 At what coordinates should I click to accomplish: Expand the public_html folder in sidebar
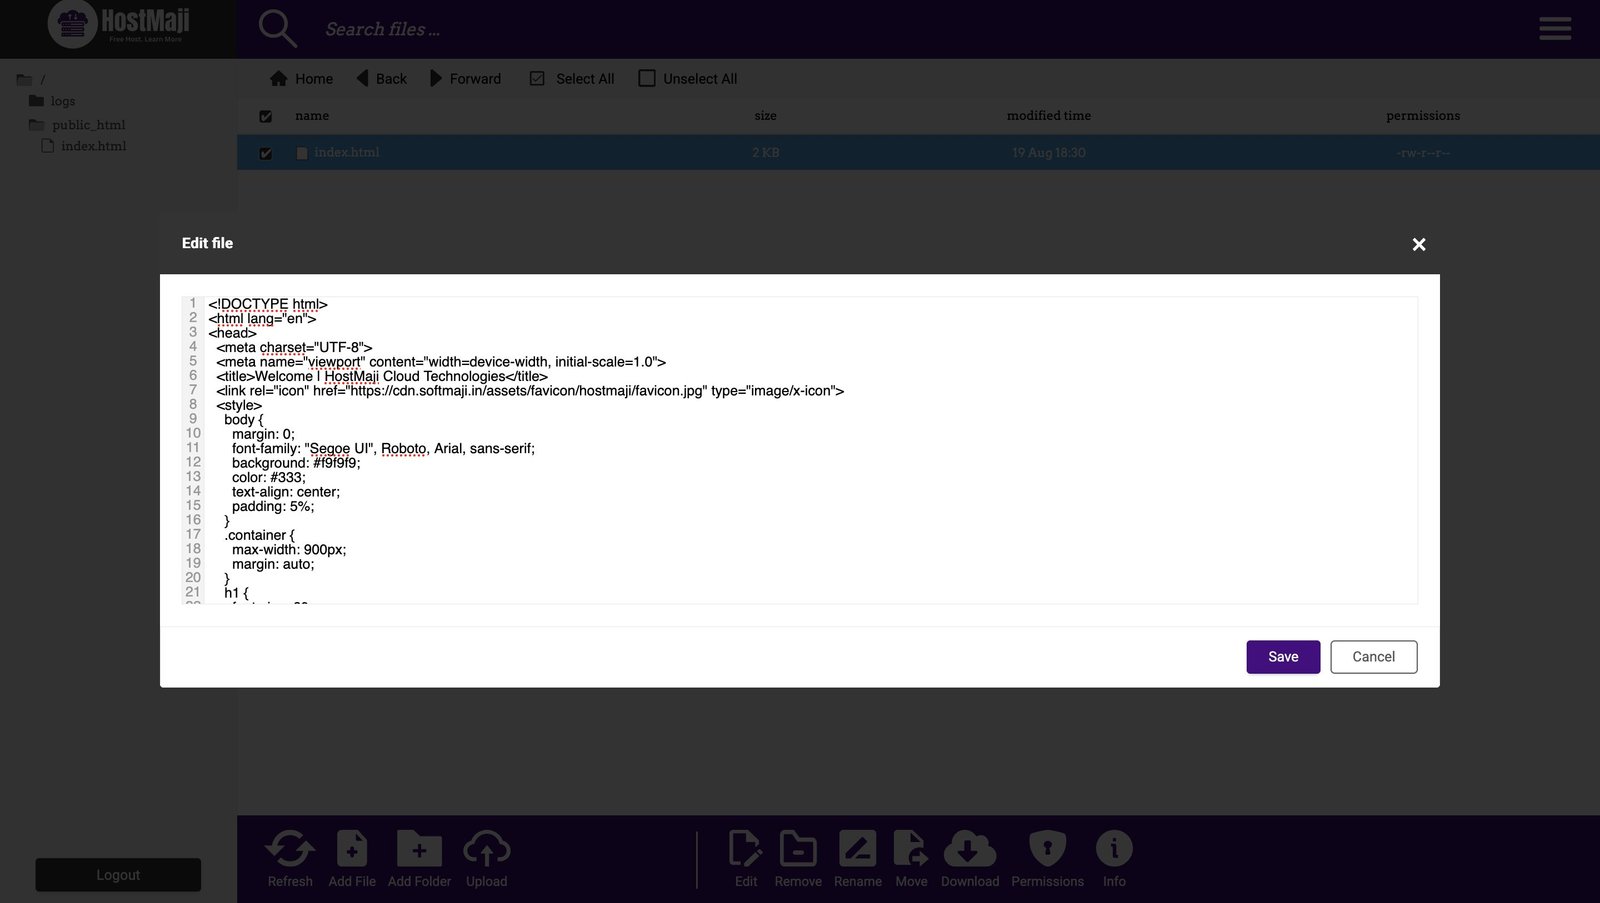(x=90, y=124)
